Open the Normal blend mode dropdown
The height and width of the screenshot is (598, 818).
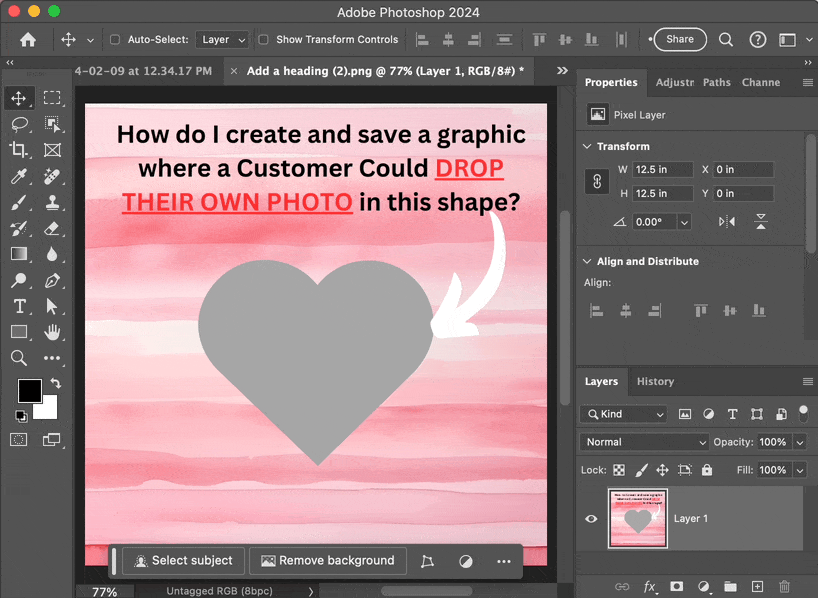click(x=644, y=442)
